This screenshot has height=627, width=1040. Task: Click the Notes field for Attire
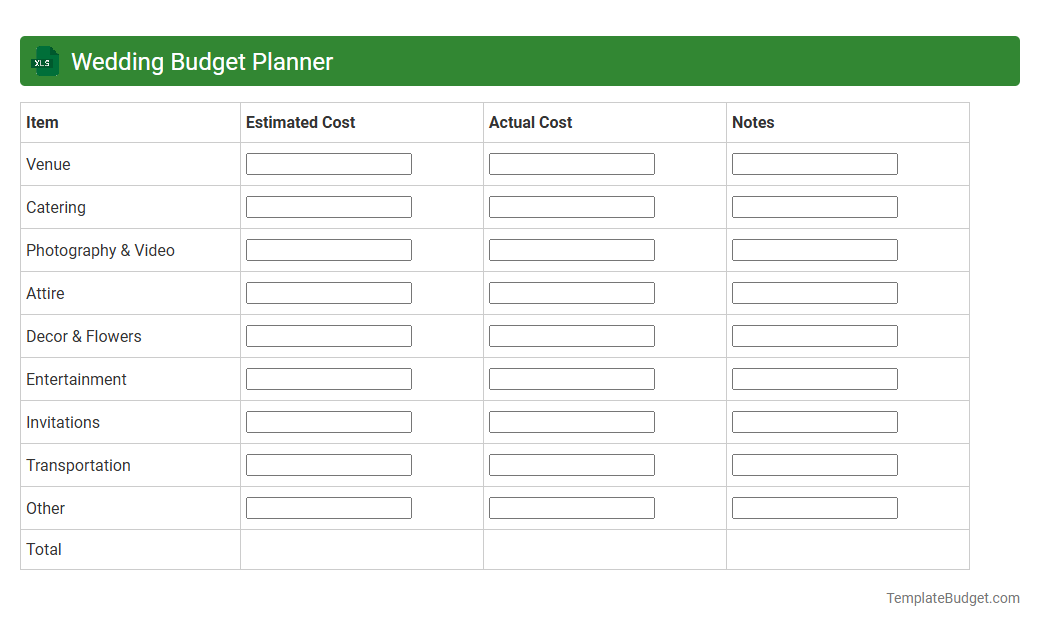tap(814, 292)
